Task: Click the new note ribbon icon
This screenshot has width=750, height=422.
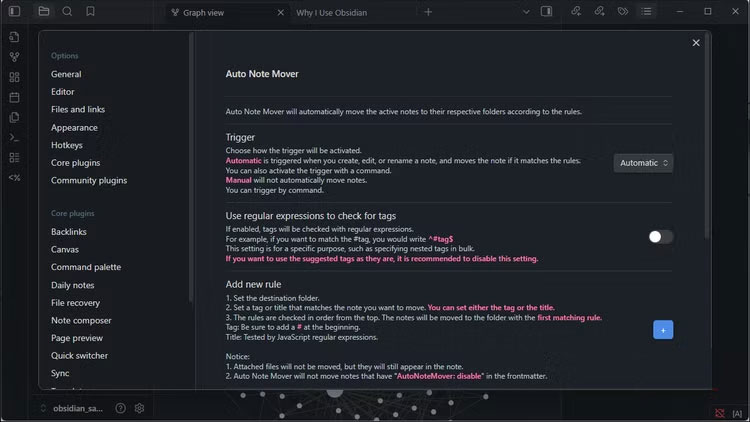Action: click(14, 37)
